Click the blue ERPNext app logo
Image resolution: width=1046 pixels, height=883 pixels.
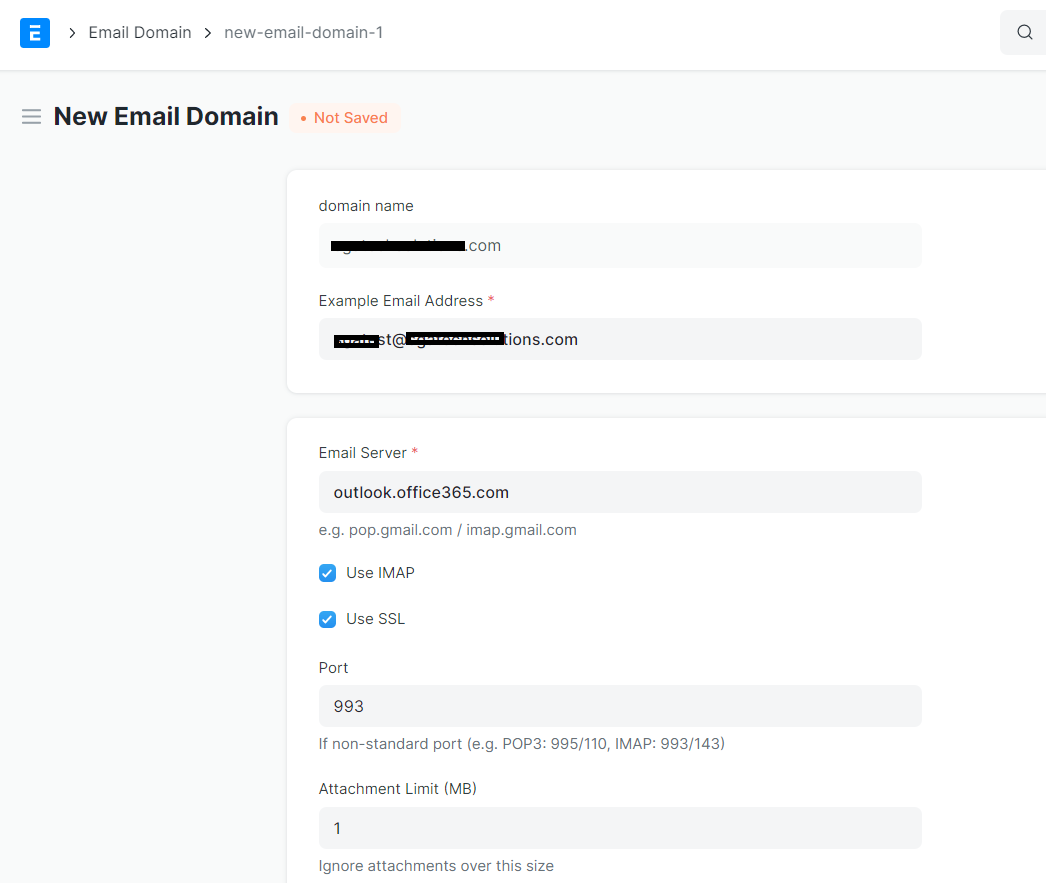pyautogui.click(x=34, y=32)
